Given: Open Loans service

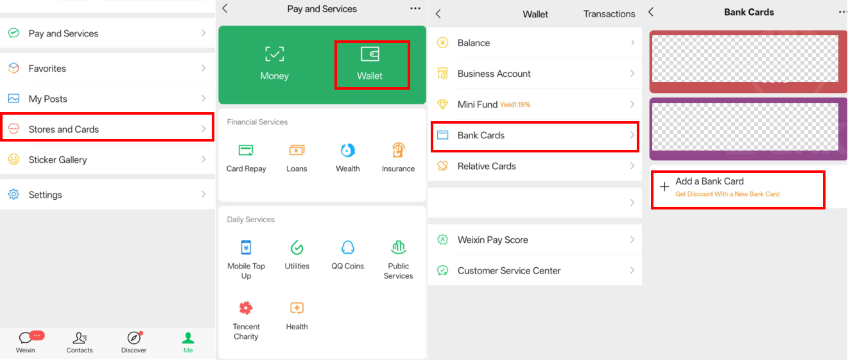Looking at the screenshot, I should tap(297, 157).
